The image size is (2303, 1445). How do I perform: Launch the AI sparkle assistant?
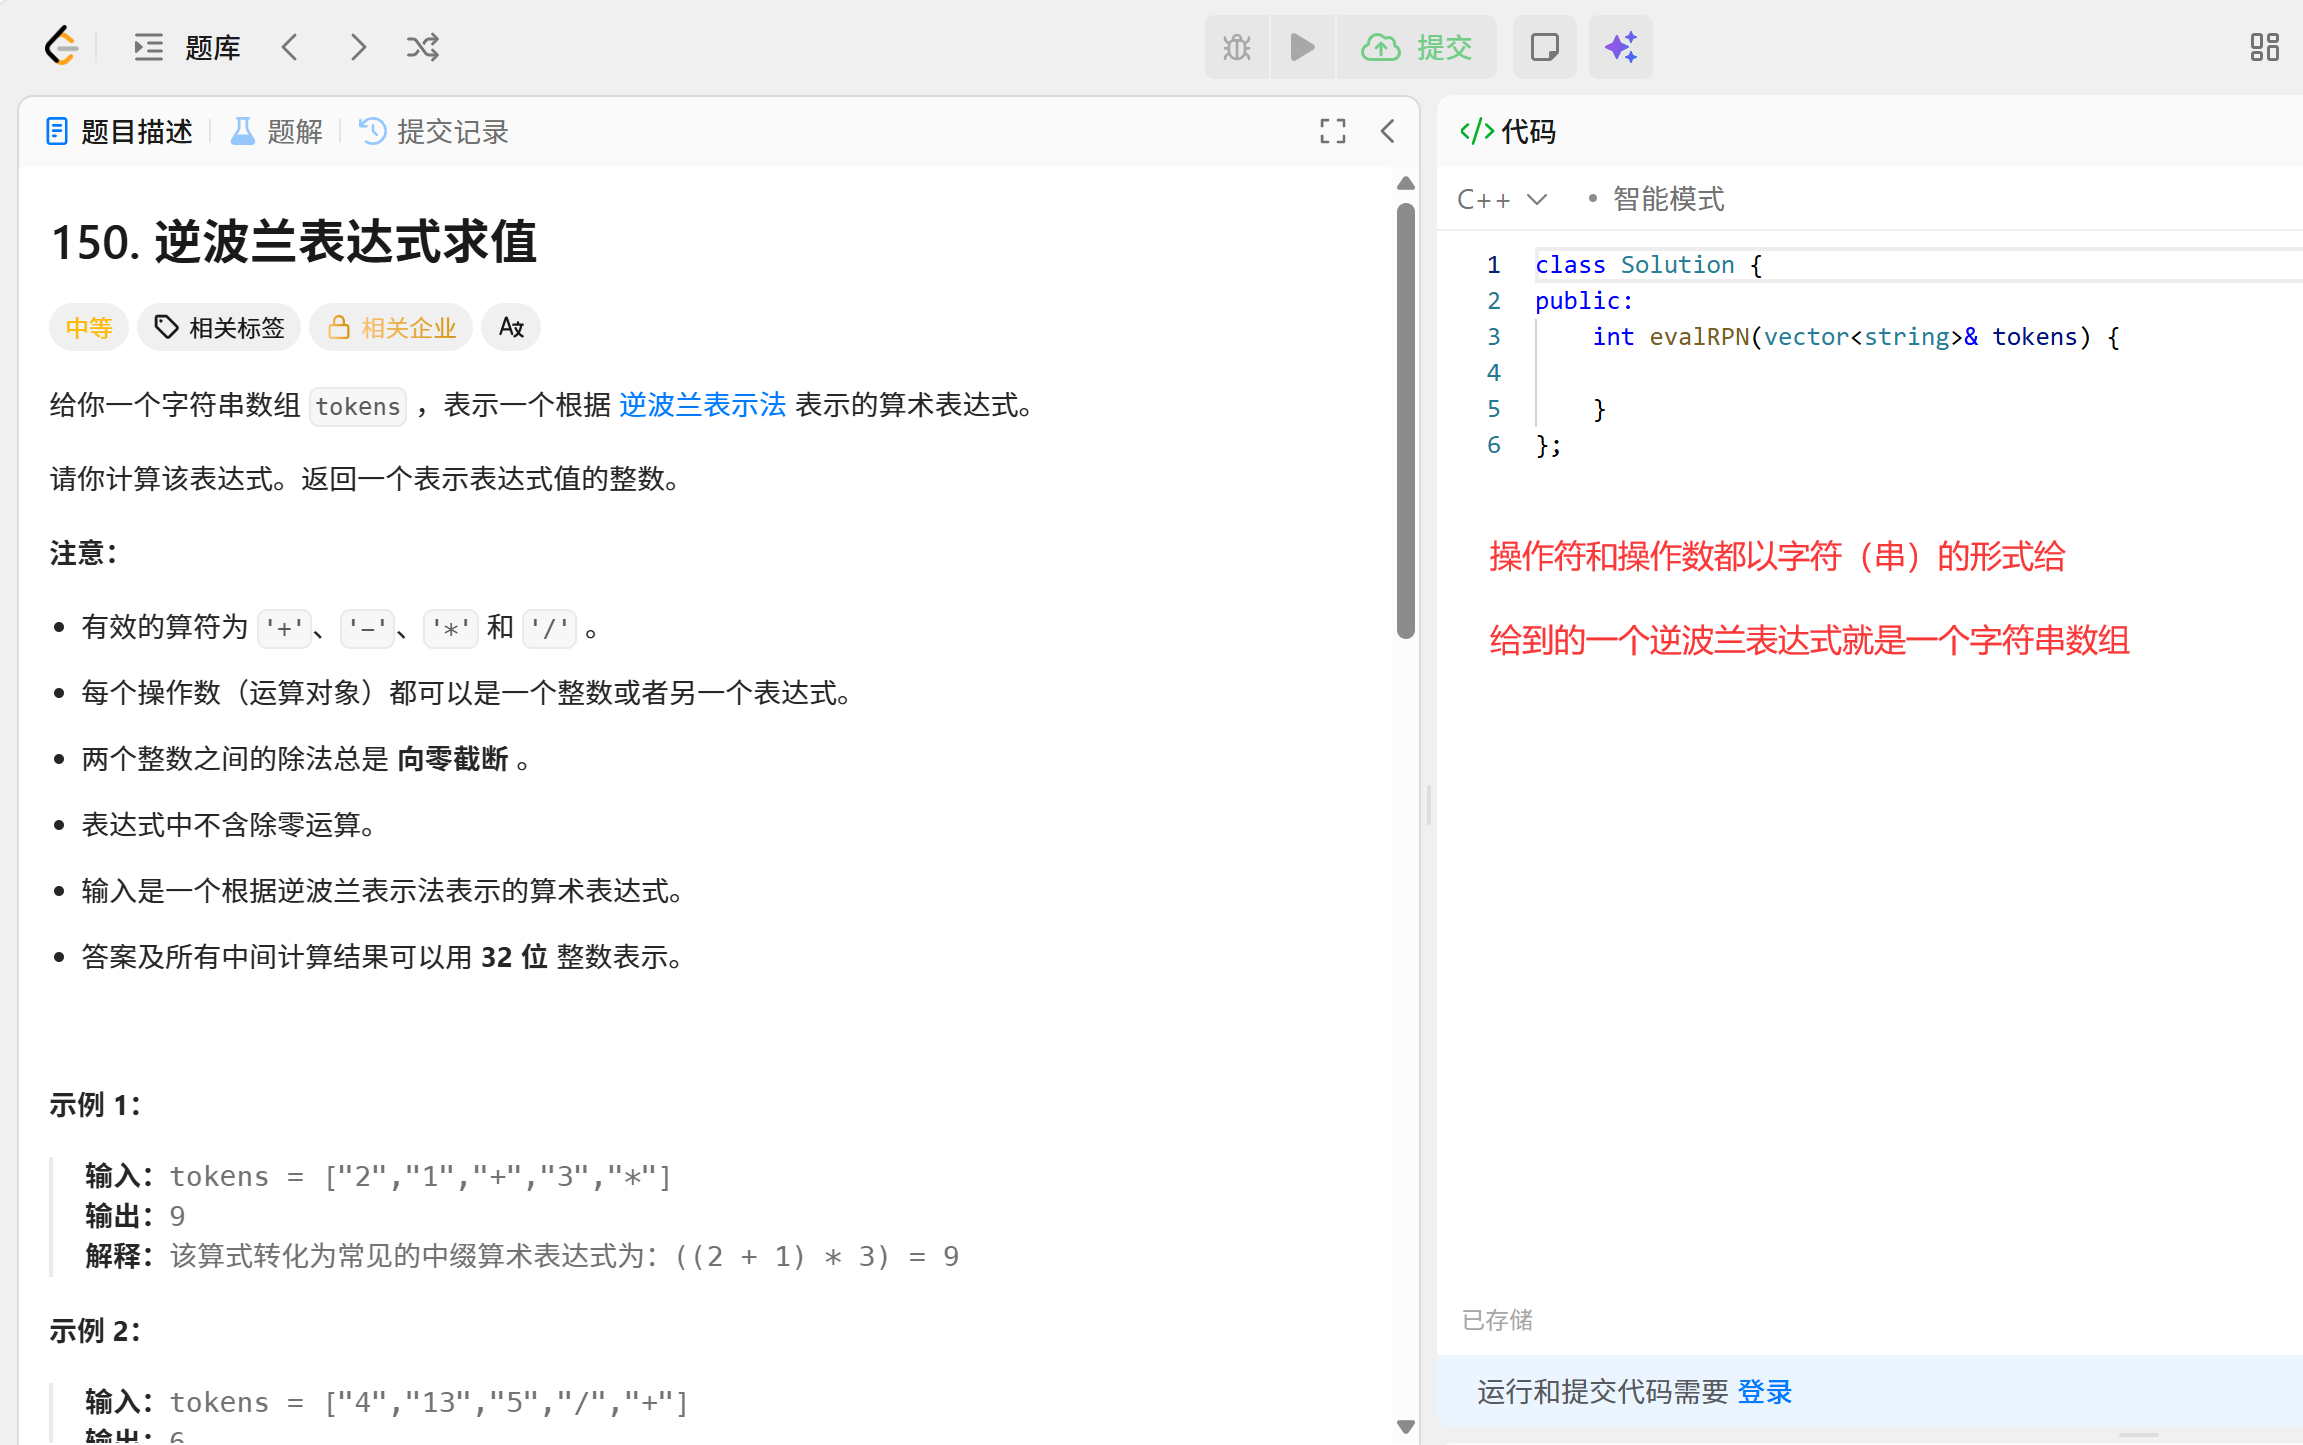(1620, 47)
